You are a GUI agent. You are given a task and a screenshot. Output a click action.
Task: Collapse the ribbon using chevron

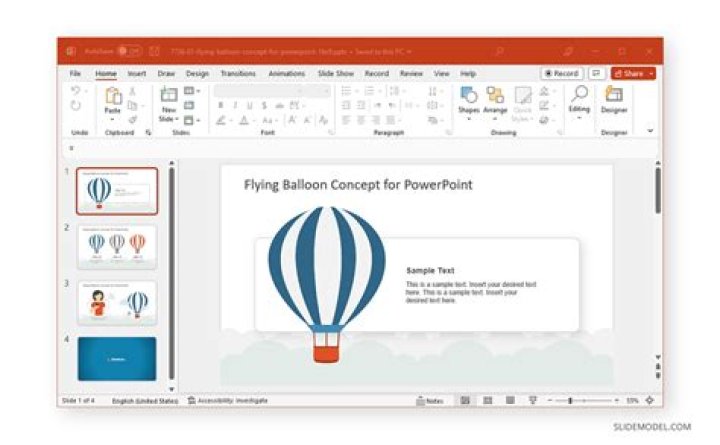coord(650,131)
